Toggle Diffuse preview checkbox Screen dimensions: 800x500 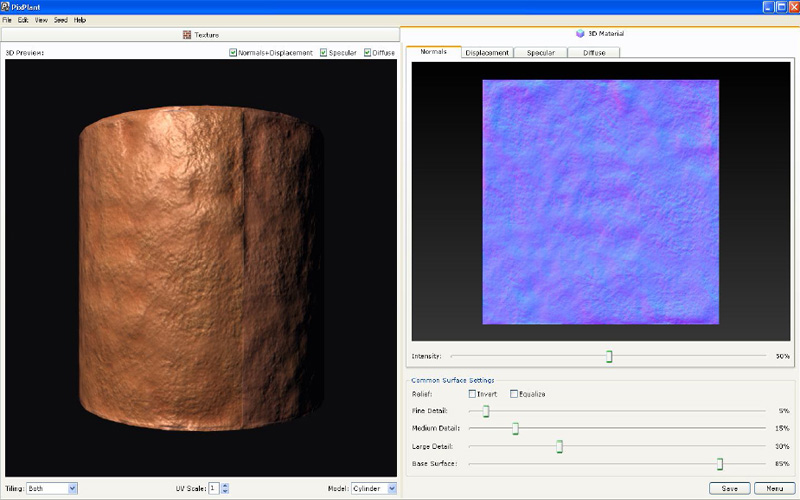[x=367, y=53]
